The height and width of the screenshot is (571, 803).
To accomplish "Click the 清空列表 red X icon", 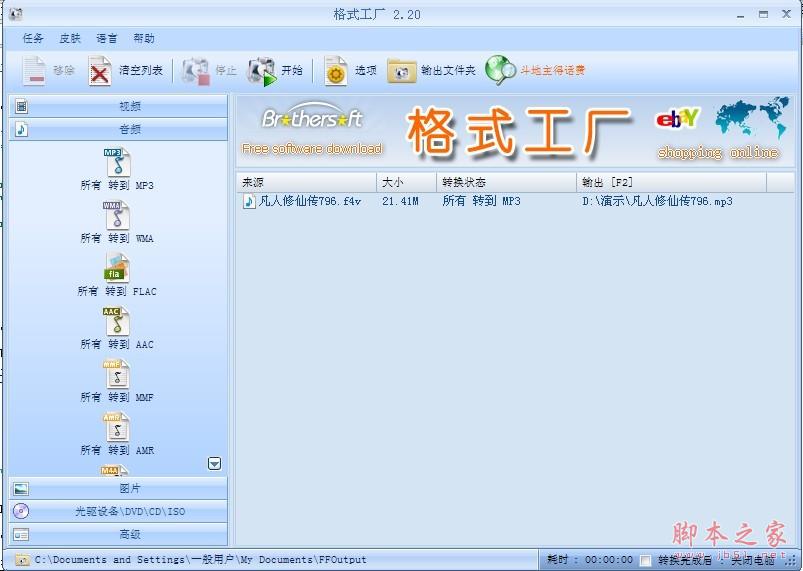I will (x=100, y=70).
